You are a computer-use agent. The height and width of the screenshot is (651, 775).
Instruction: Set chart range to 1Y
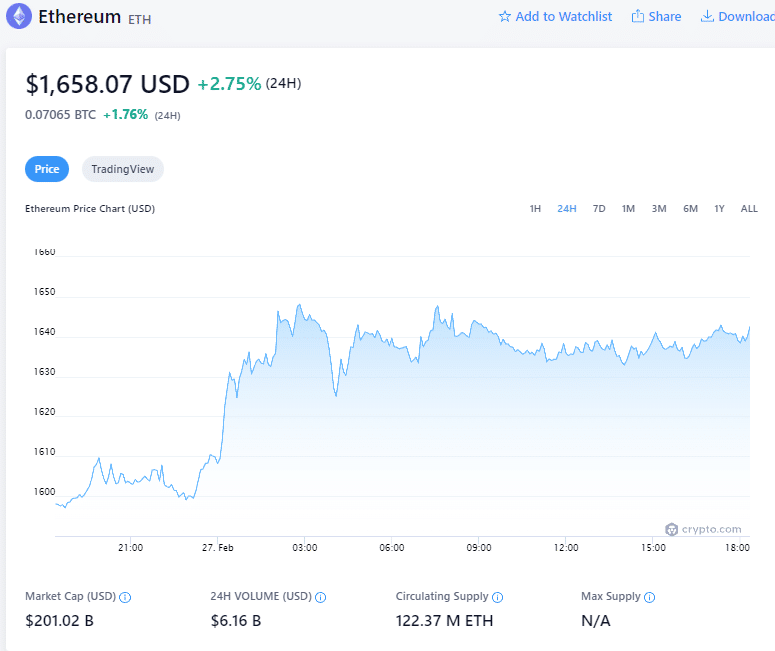click(x=719, y=209)
